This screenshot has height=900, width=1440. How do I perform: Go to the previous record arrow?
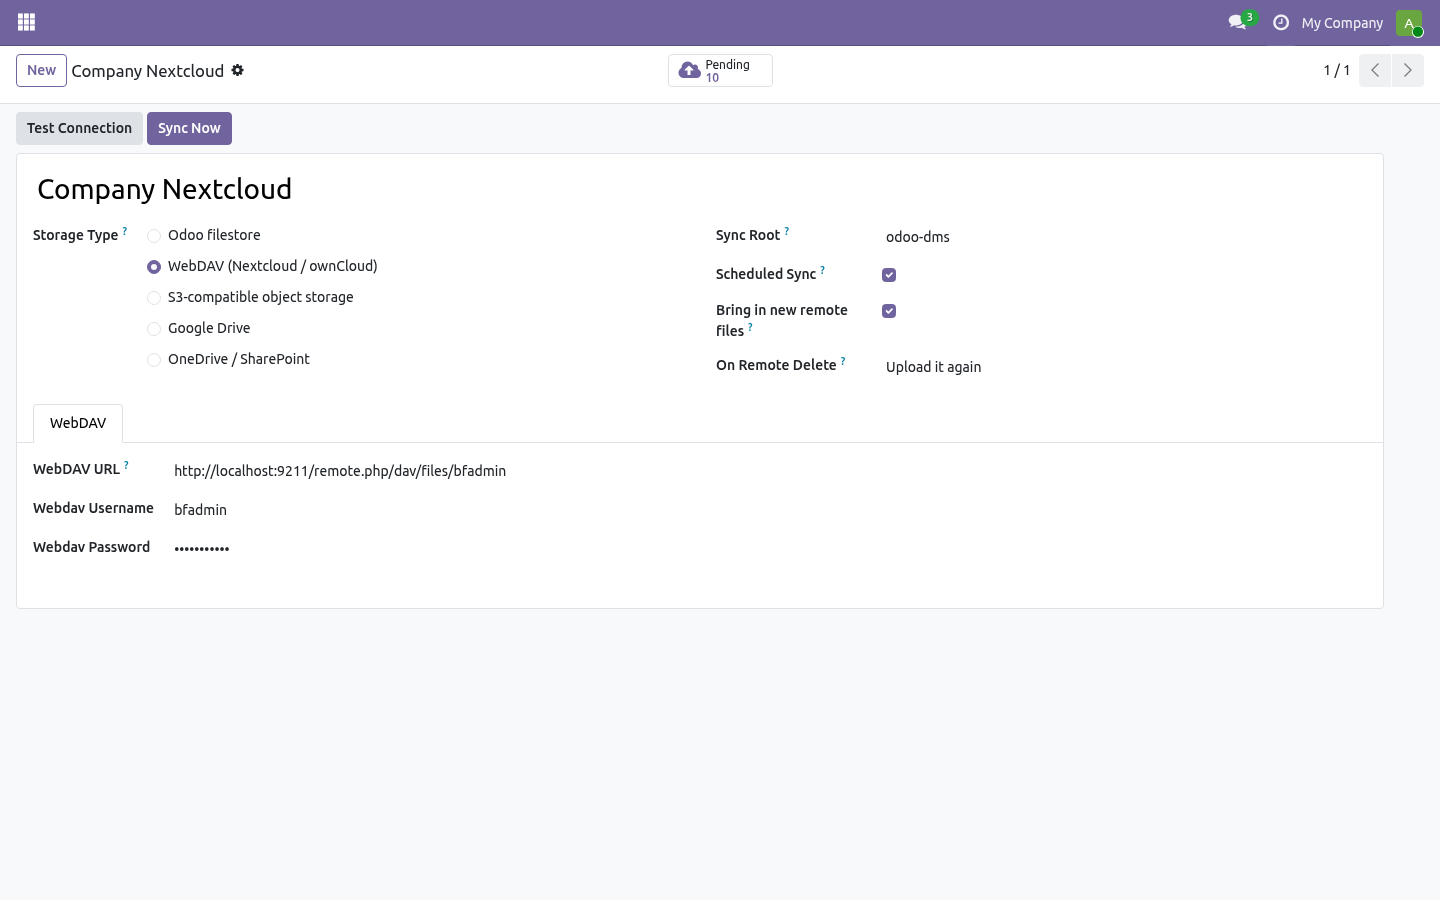[x=1375, y=70]
